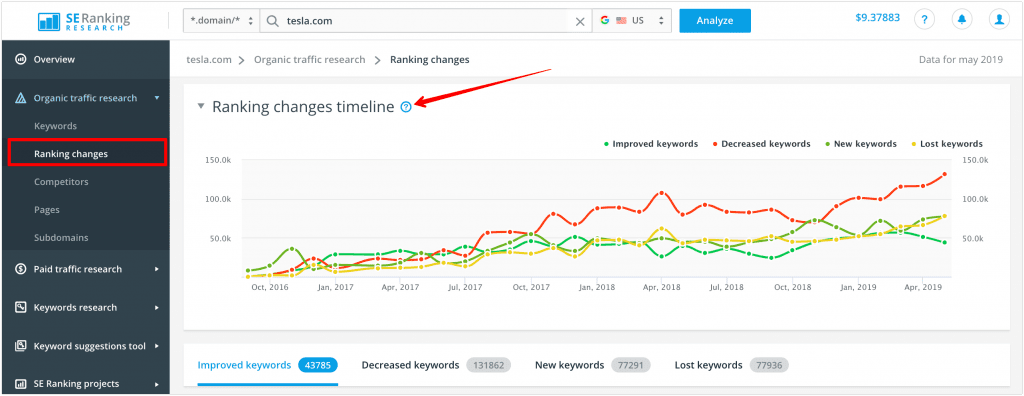Open the notifications bell icon

961,20
